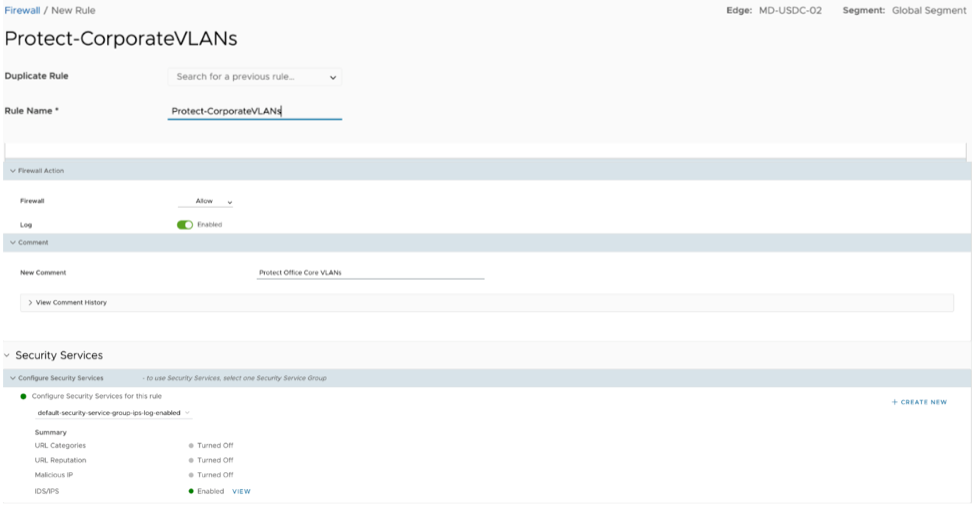This screenshot has height=507, width=972.
Task: Click into the Rule Name input field
Action: click(254, 111)
